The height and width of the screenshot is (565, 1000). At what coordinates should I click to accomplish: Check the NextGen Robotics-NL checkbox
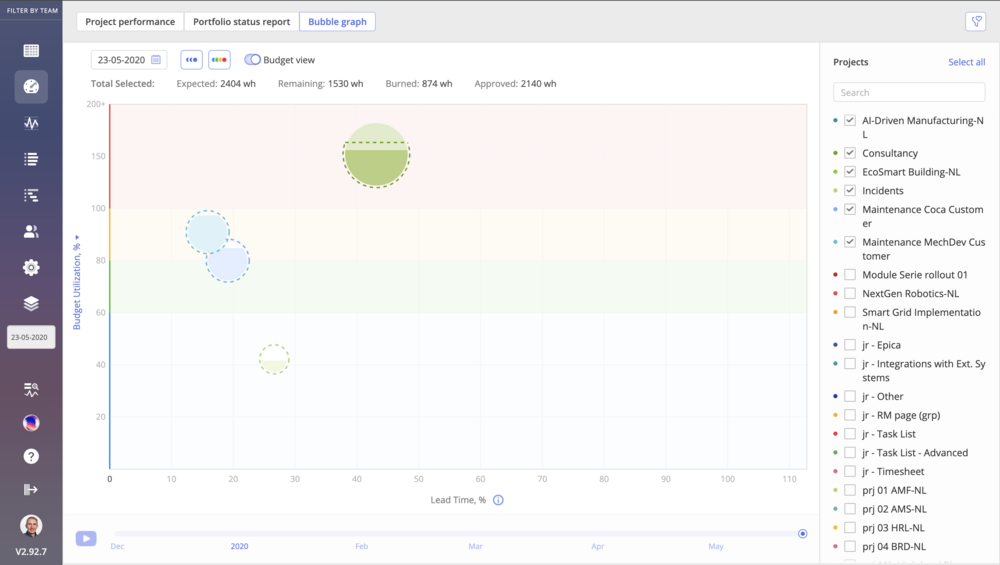point(850,293)
